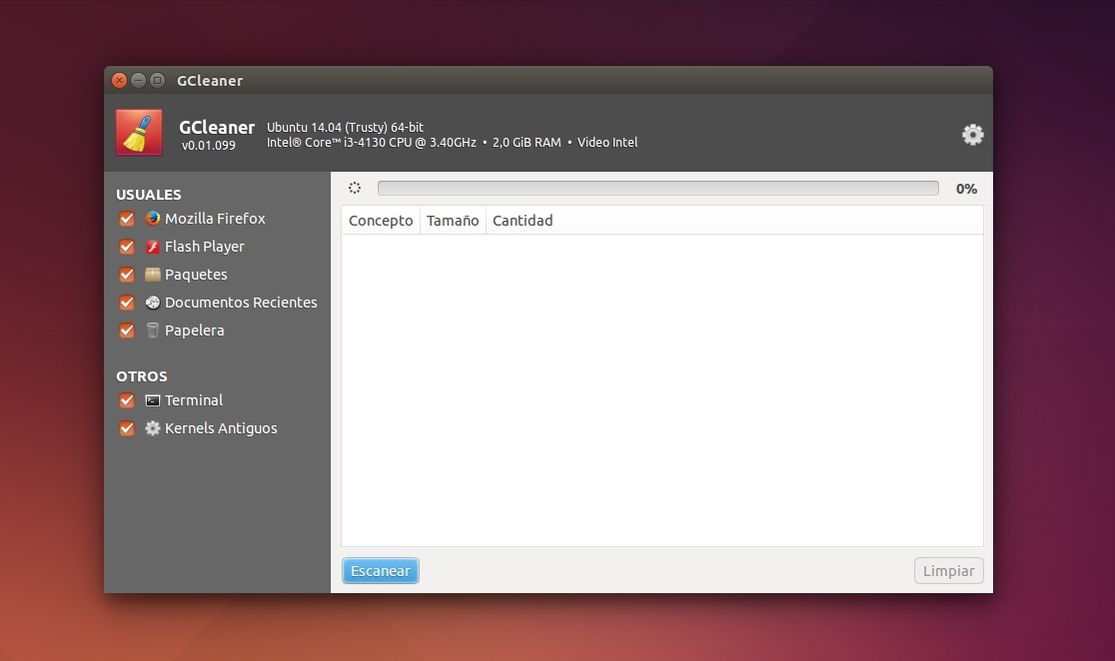Click the Cantidad column header
This screenshot has height=661, width=1115.
coord(522,221)
